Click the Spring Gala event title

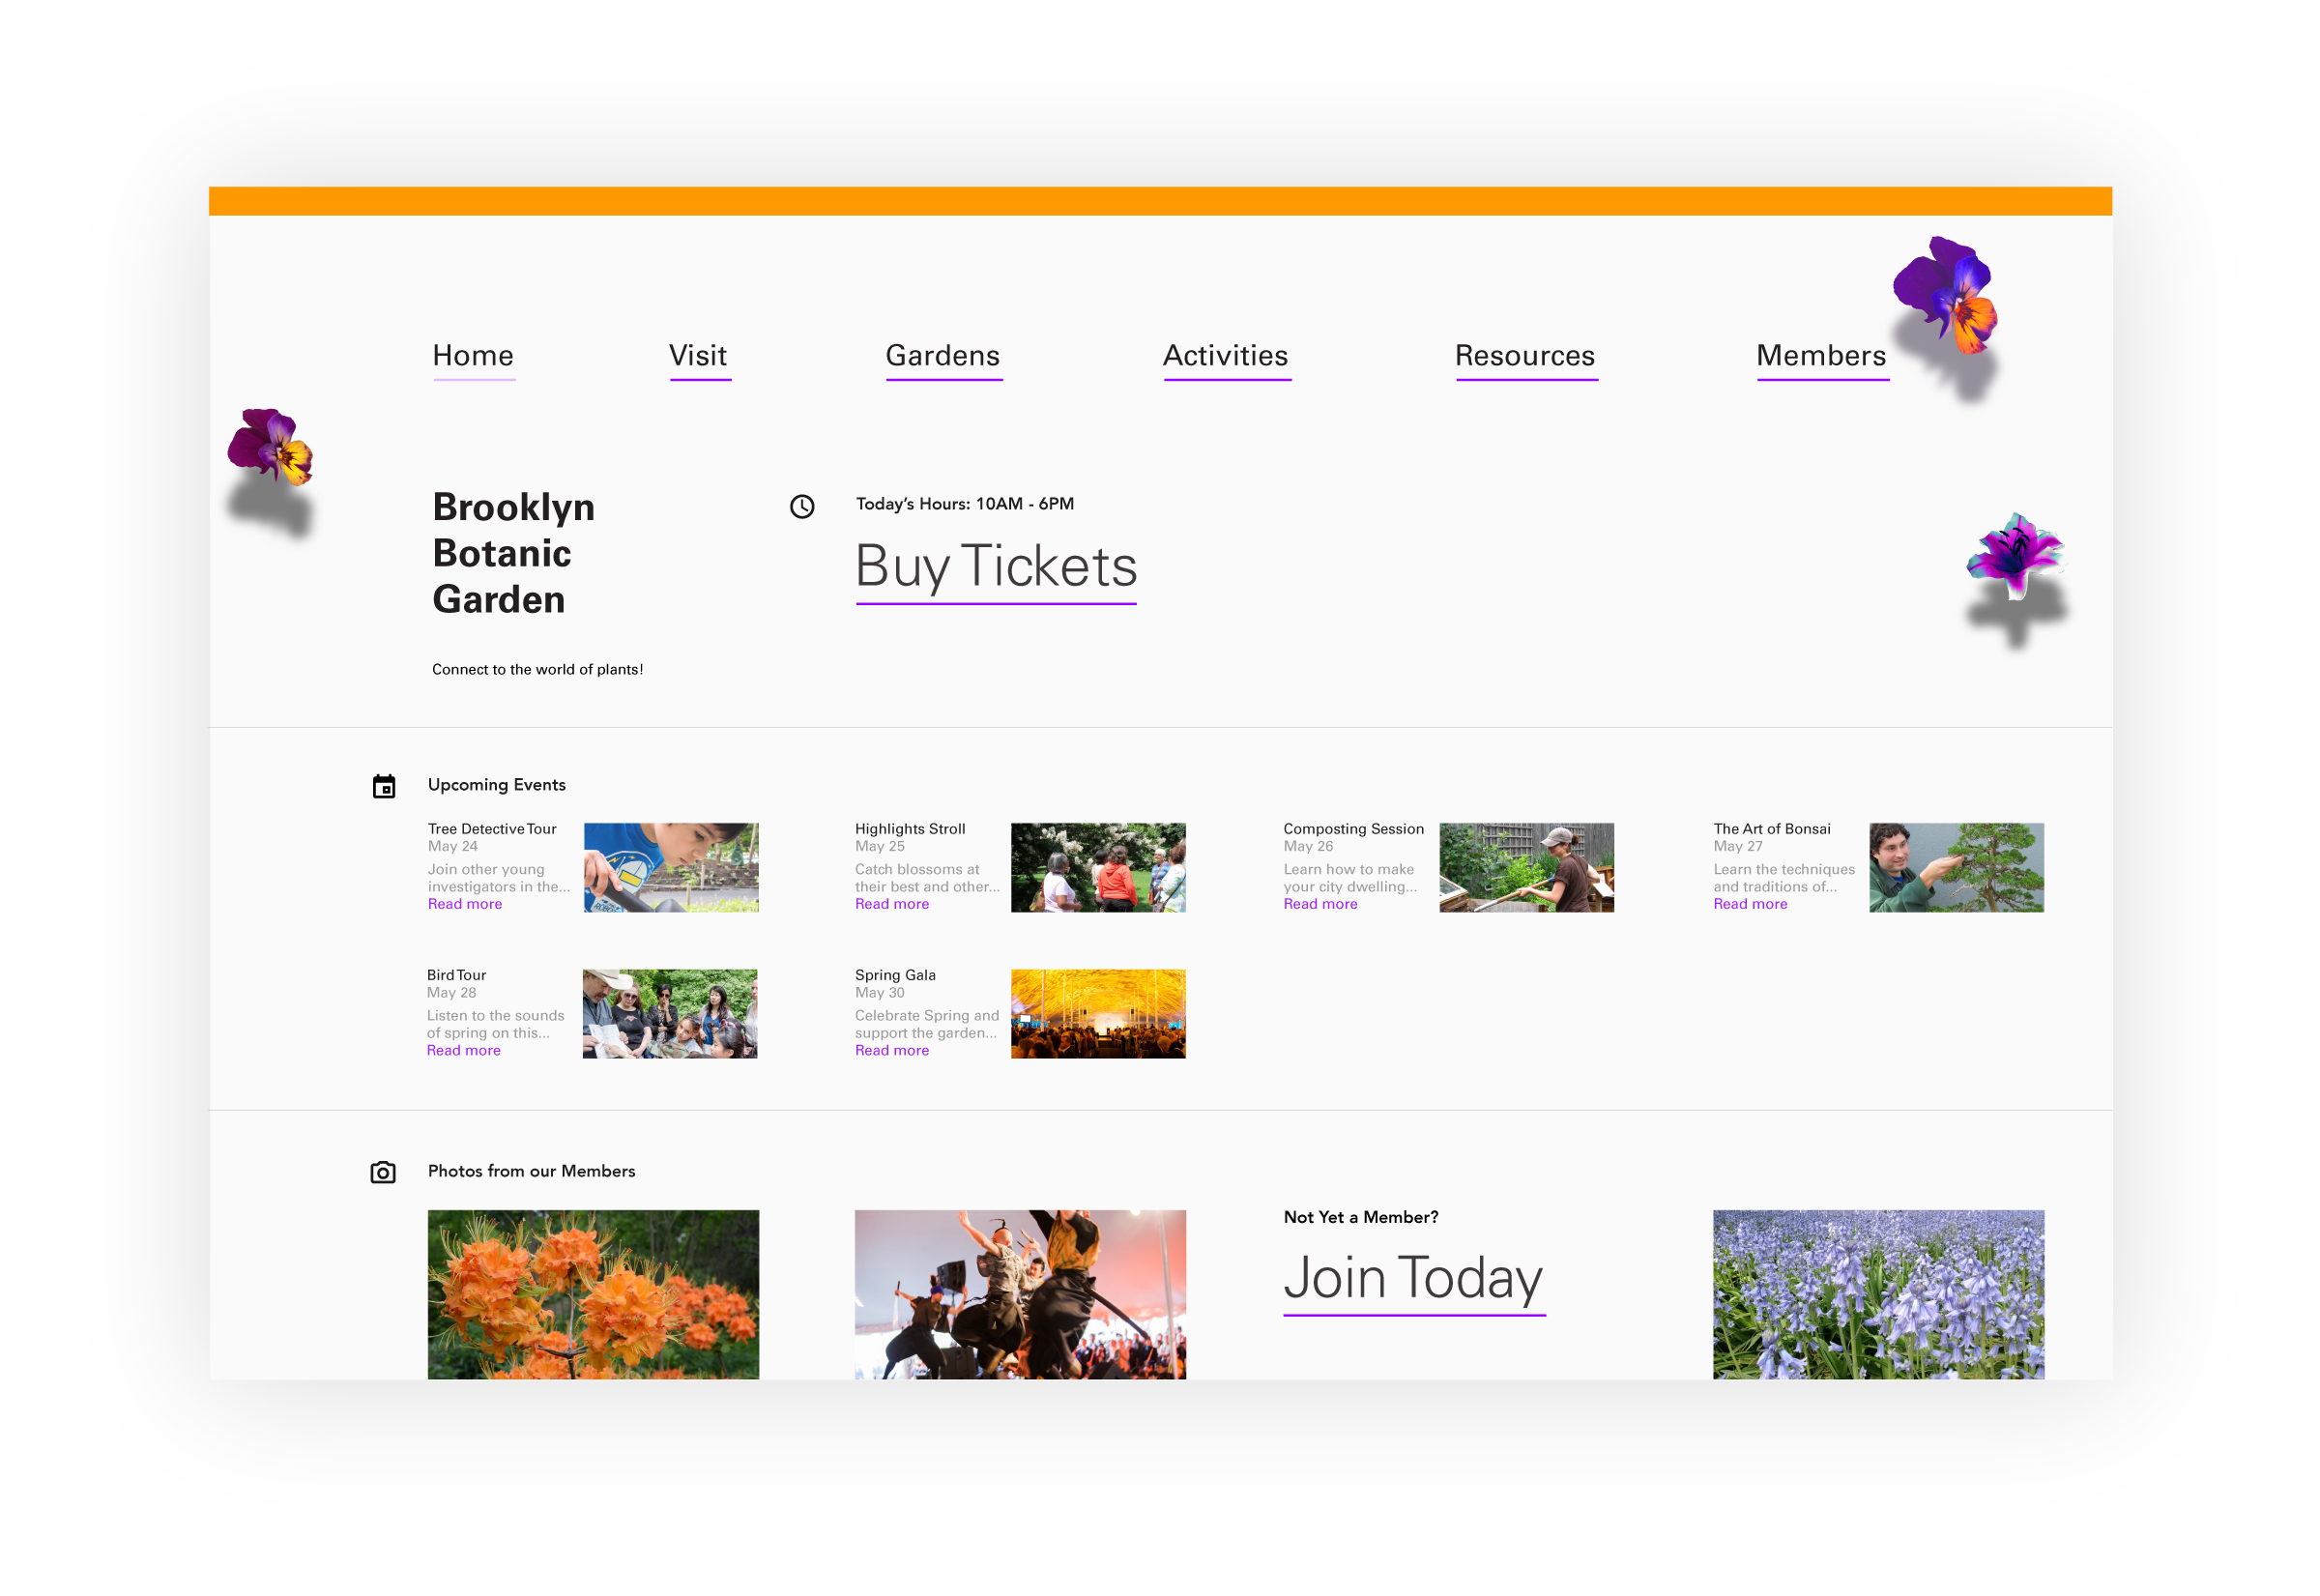coord(895,975)
